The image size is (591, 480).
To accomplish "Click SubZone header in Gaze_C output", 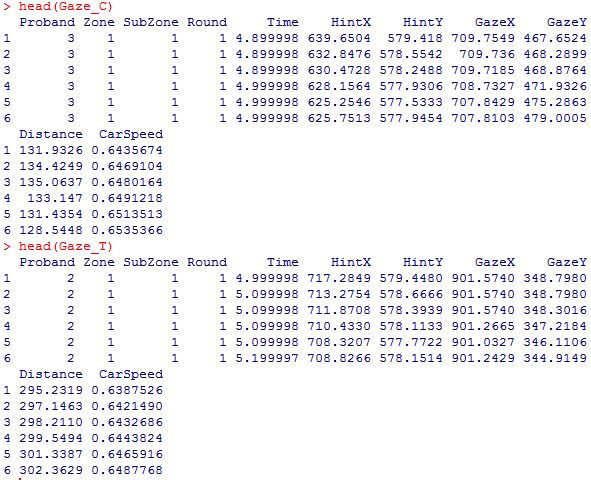I will pos(151,22).
